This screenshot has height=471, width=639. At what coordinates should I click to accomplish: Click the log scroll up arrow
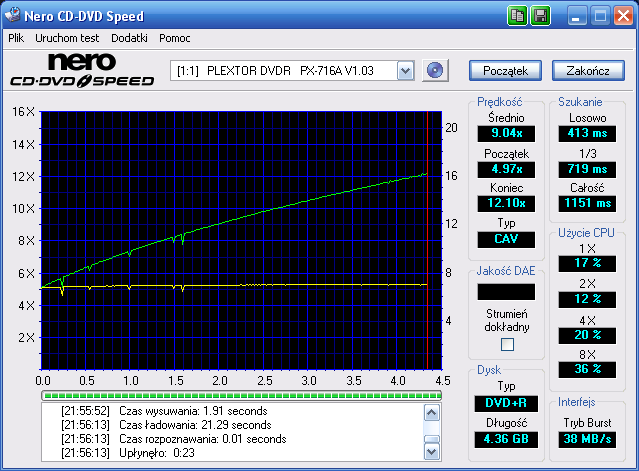(x=432, y=413)
